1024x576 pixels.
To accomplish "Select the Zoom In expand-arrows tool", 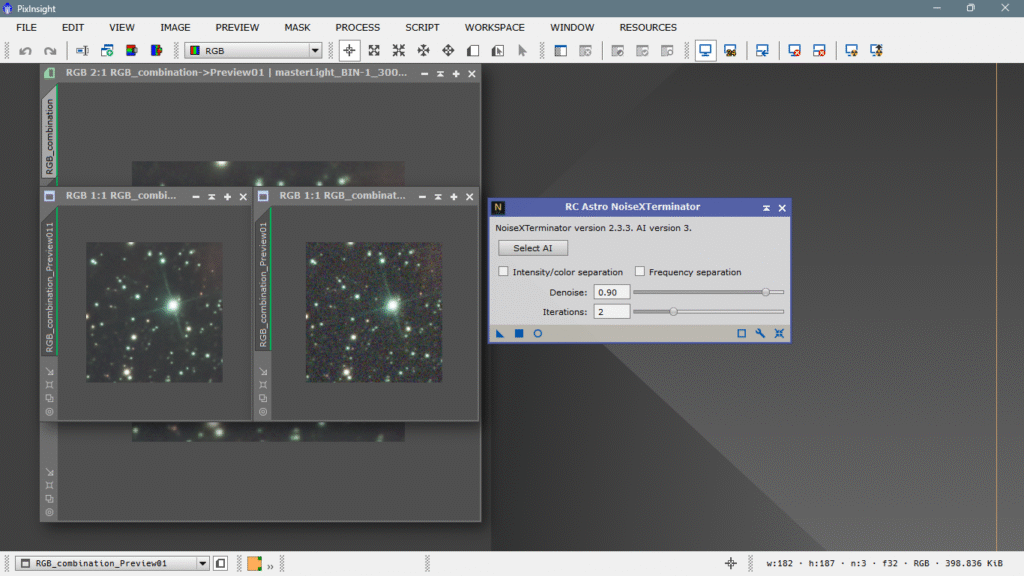I will (374, 51).
